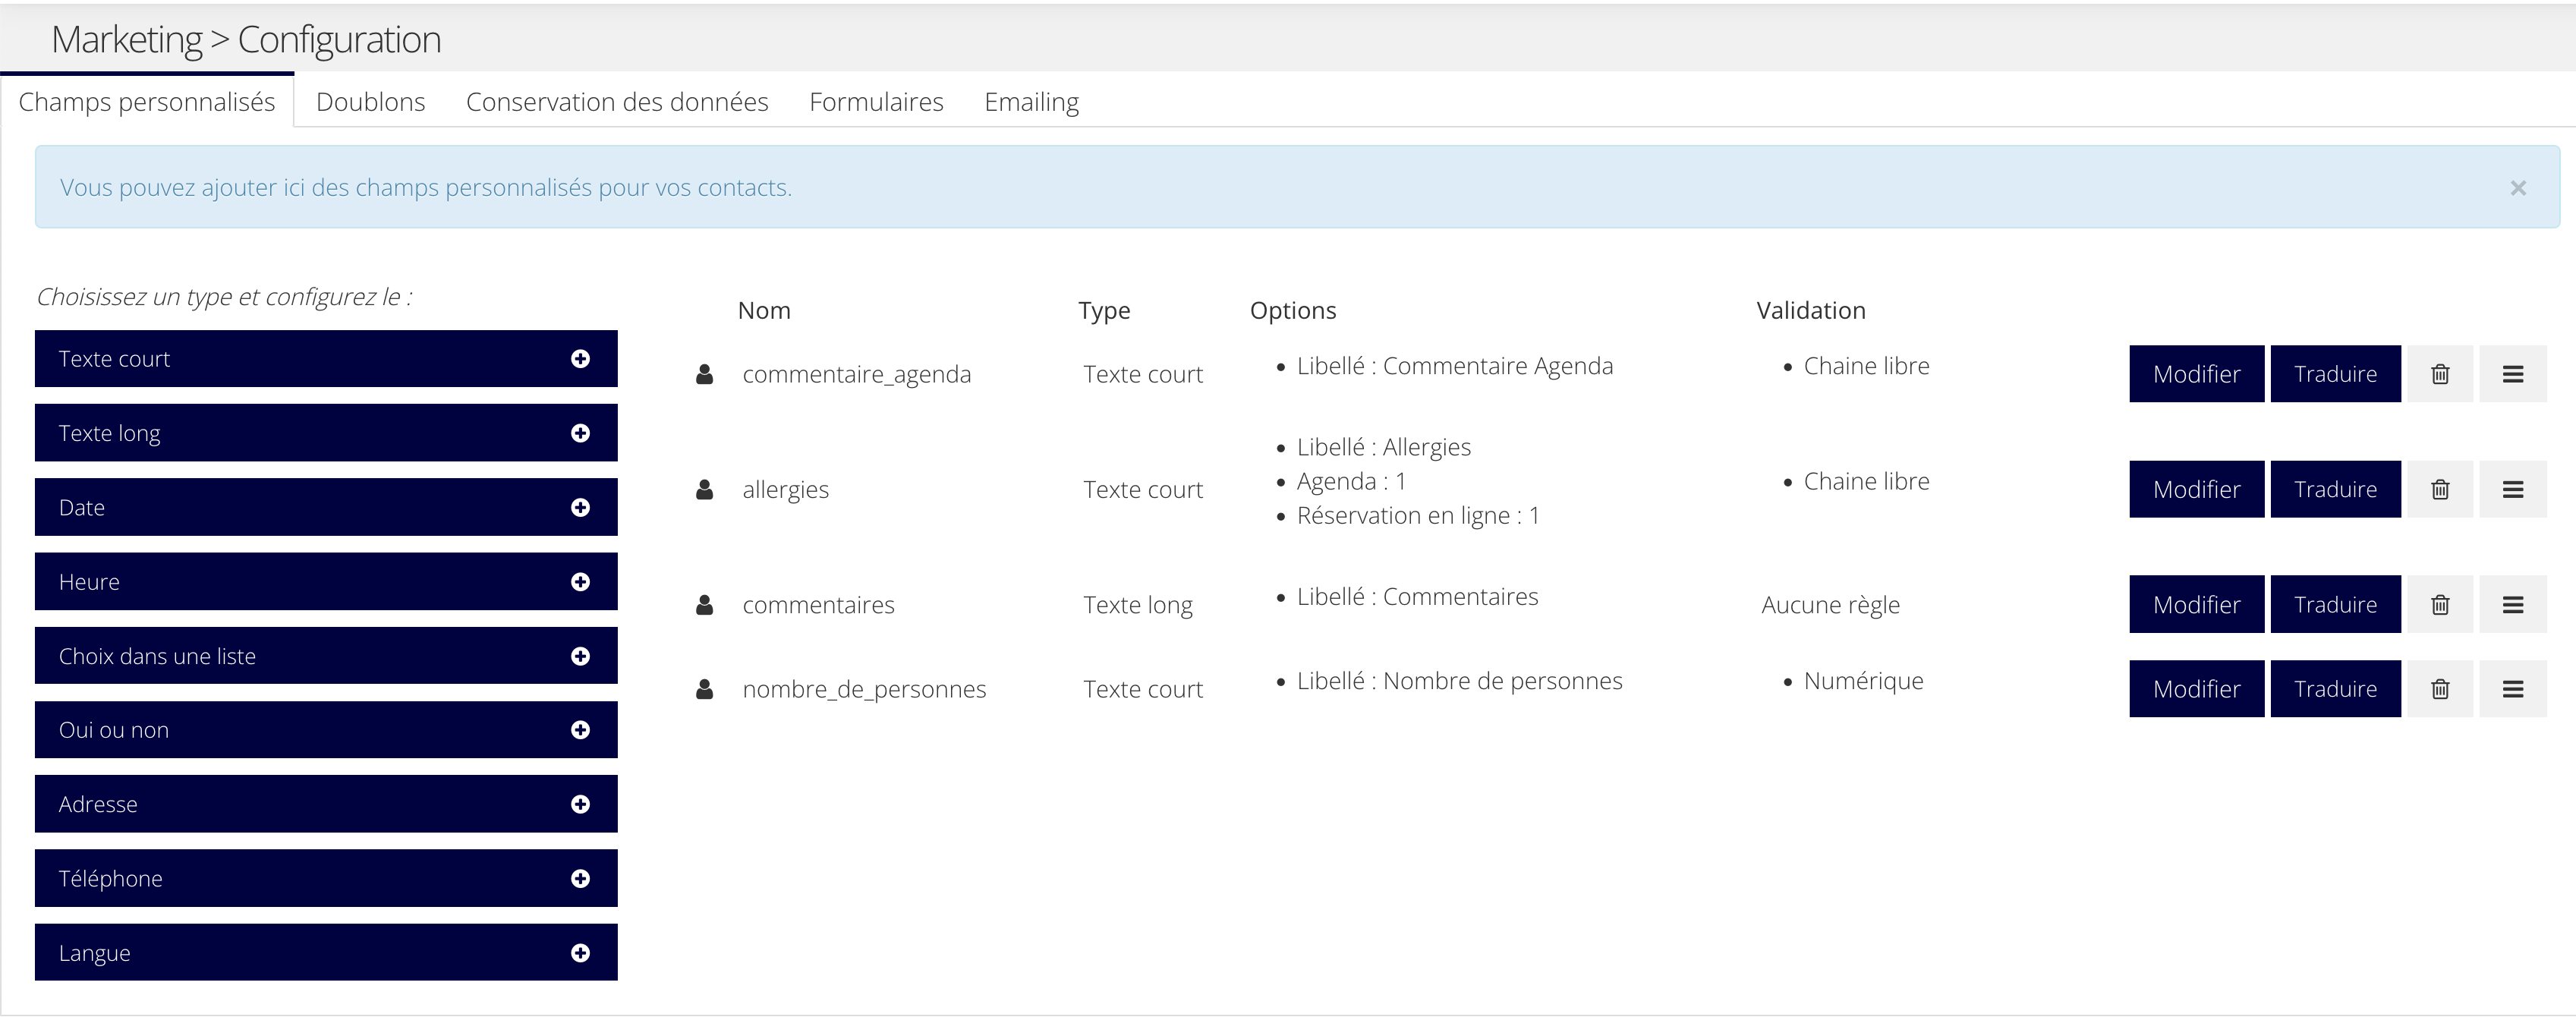Open Conservation des données tab
The width and height of the screenshot is (2576, 1017).
click(x=617, y=102)
